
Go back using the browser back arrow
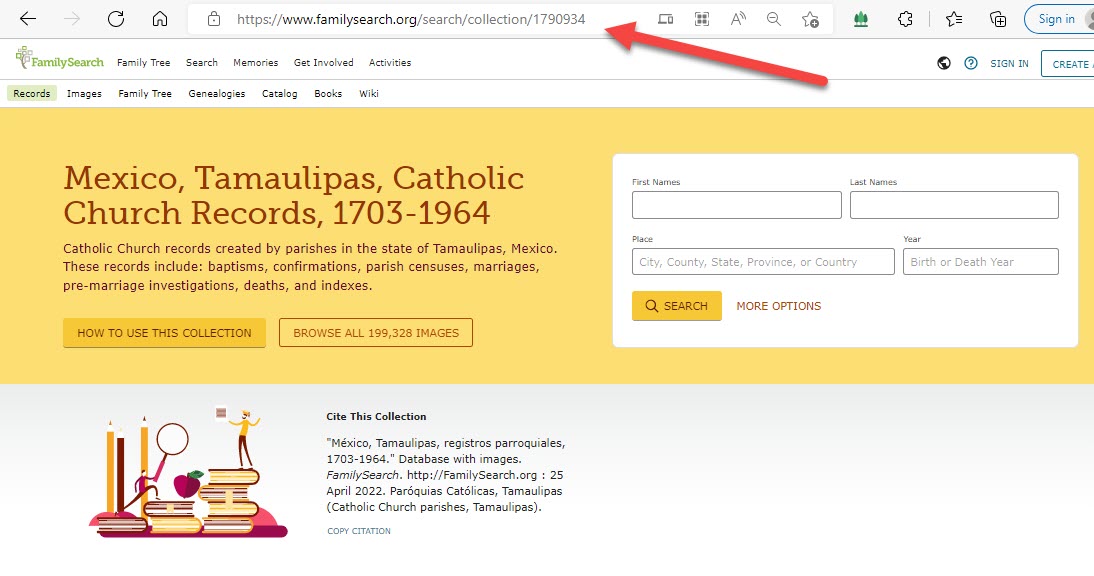coord(28,19)
